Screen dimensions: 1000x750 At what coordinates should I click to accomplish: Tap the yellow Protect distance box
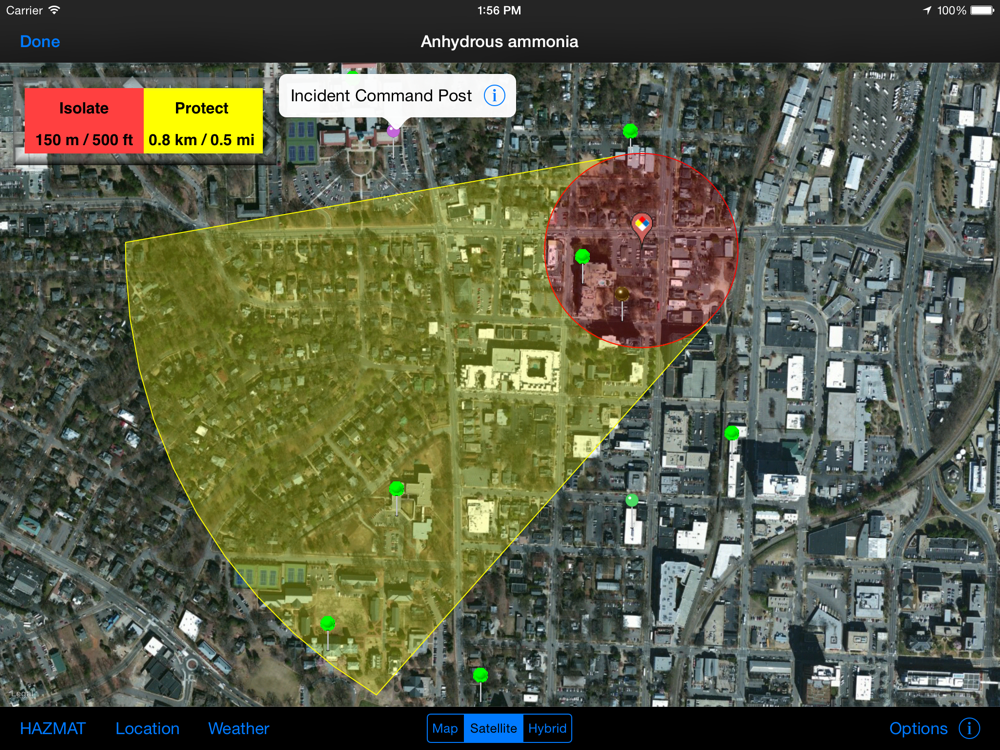pyautogui.click(x=203, y=121)
